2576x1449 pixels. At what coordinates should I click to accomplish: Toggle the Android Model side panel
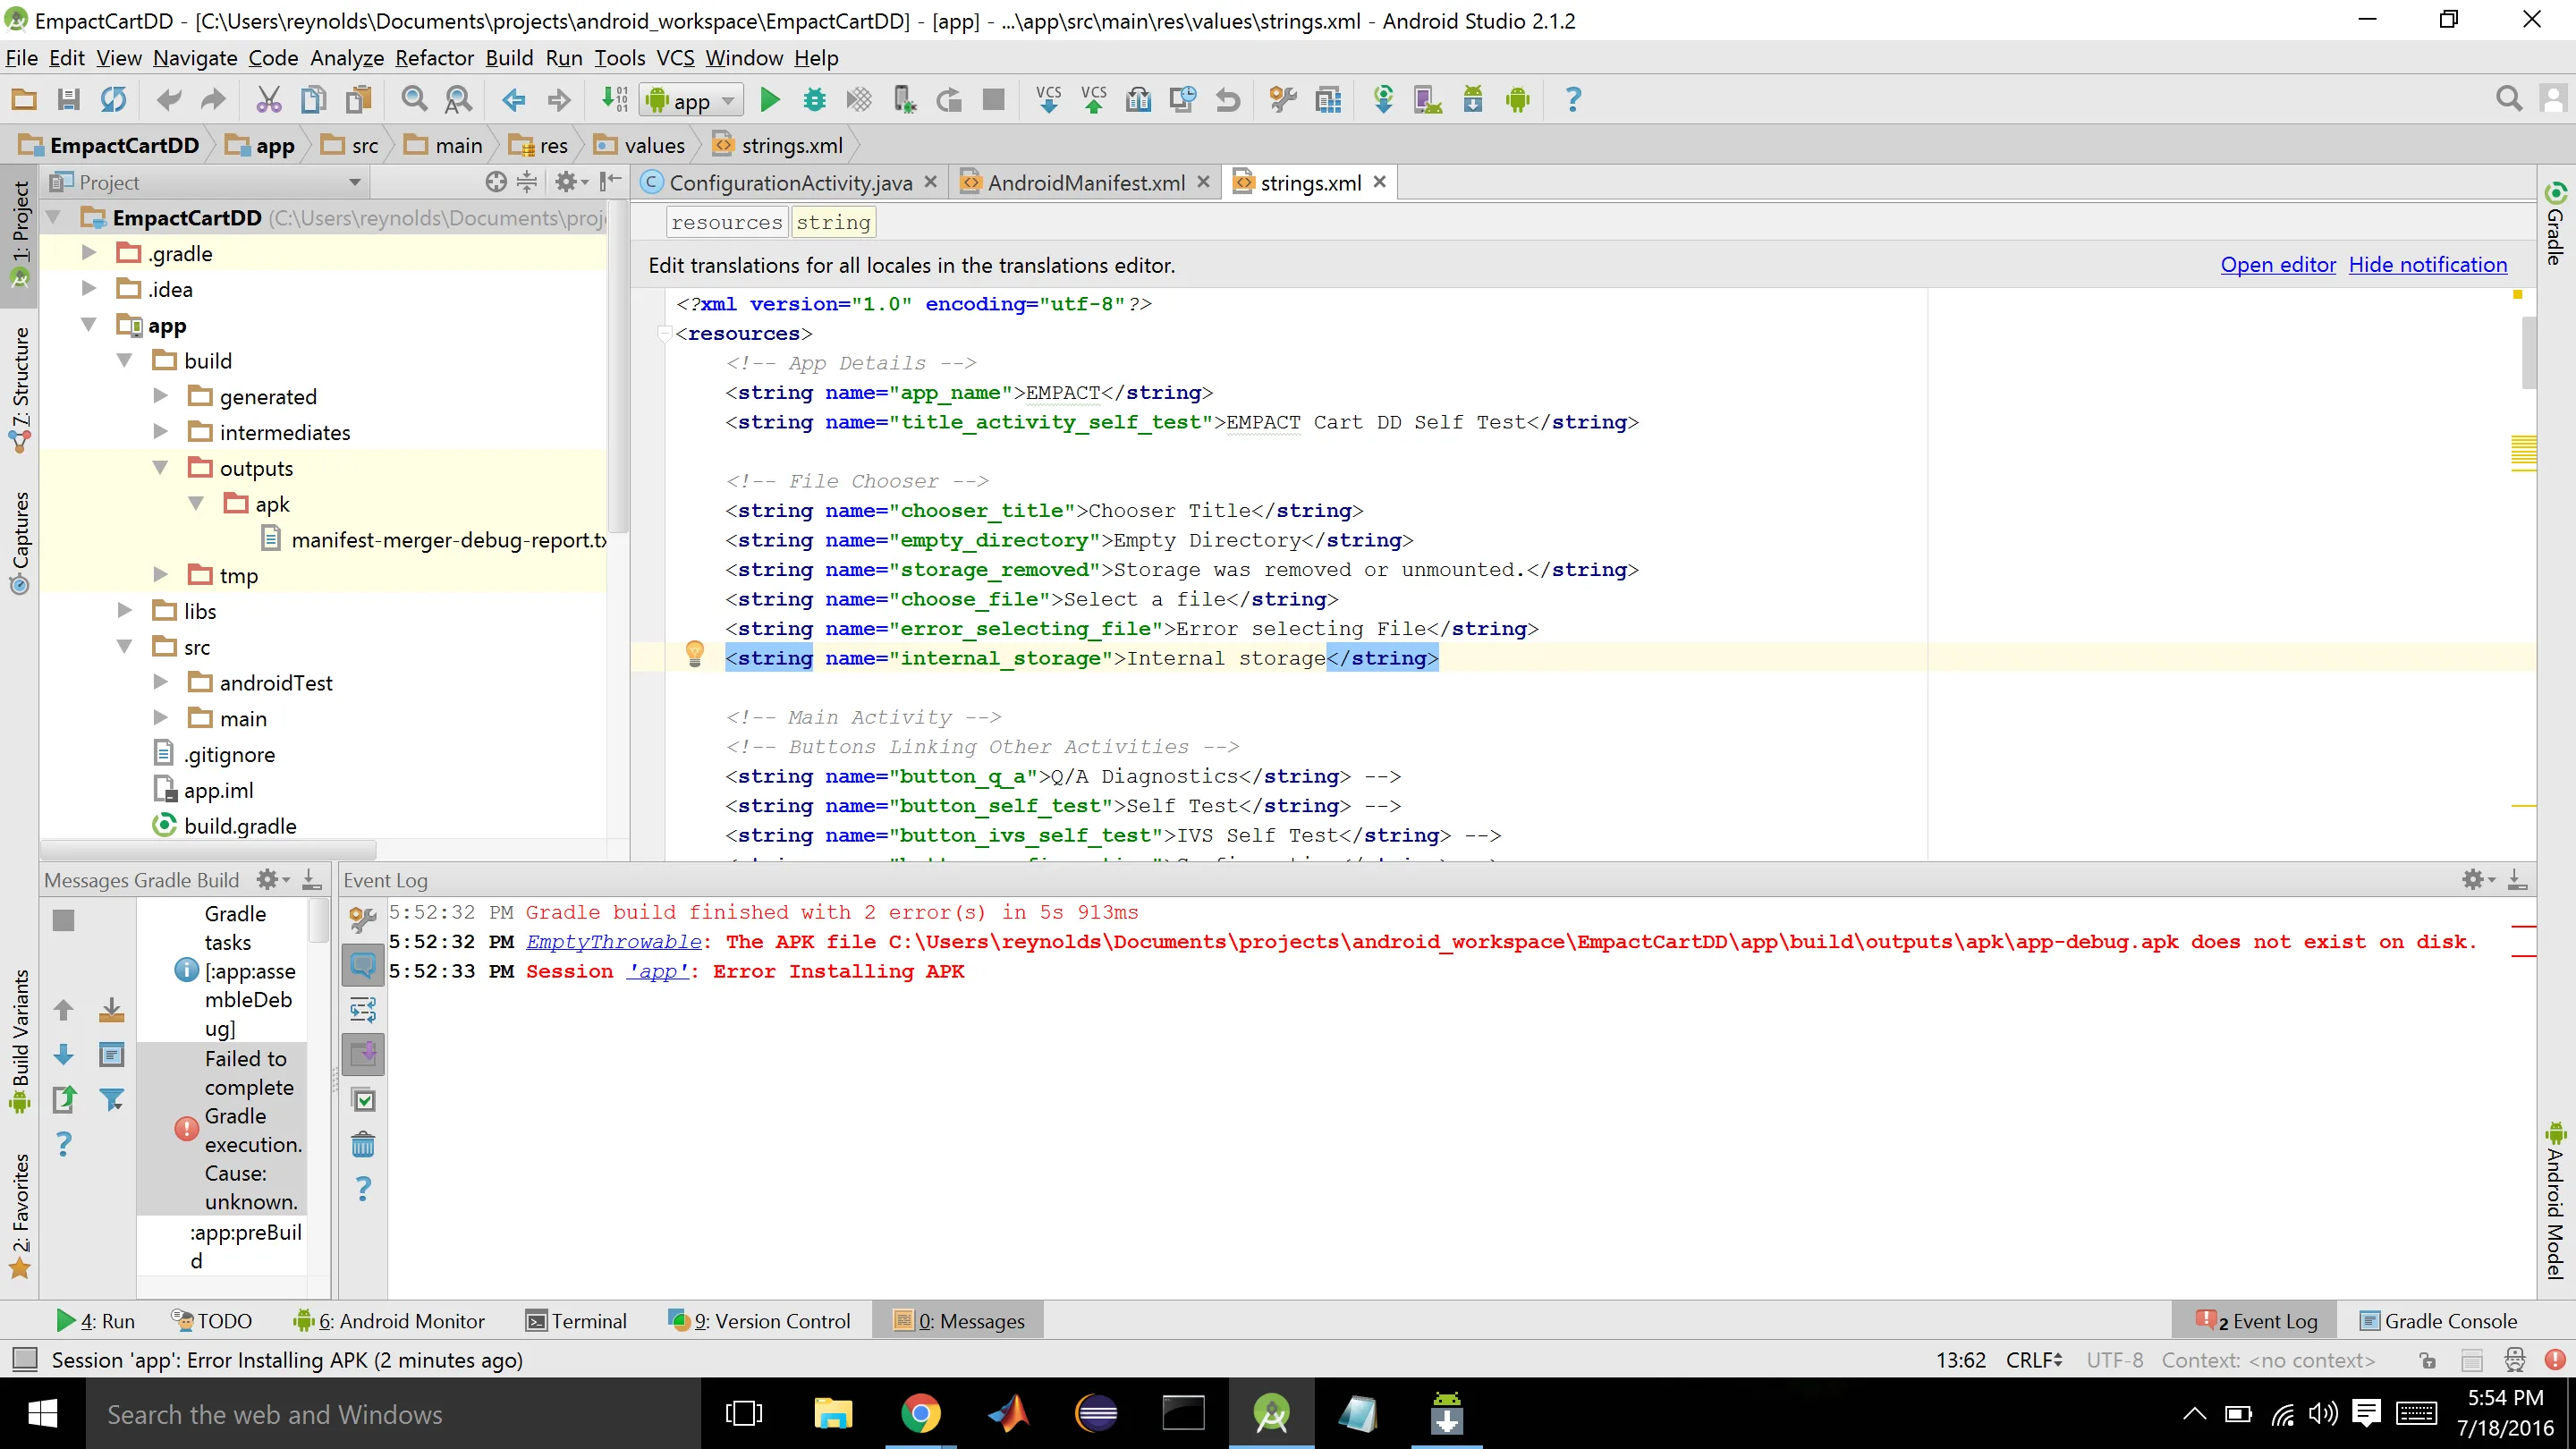pyautogui.click(x=2556, y=1201)
